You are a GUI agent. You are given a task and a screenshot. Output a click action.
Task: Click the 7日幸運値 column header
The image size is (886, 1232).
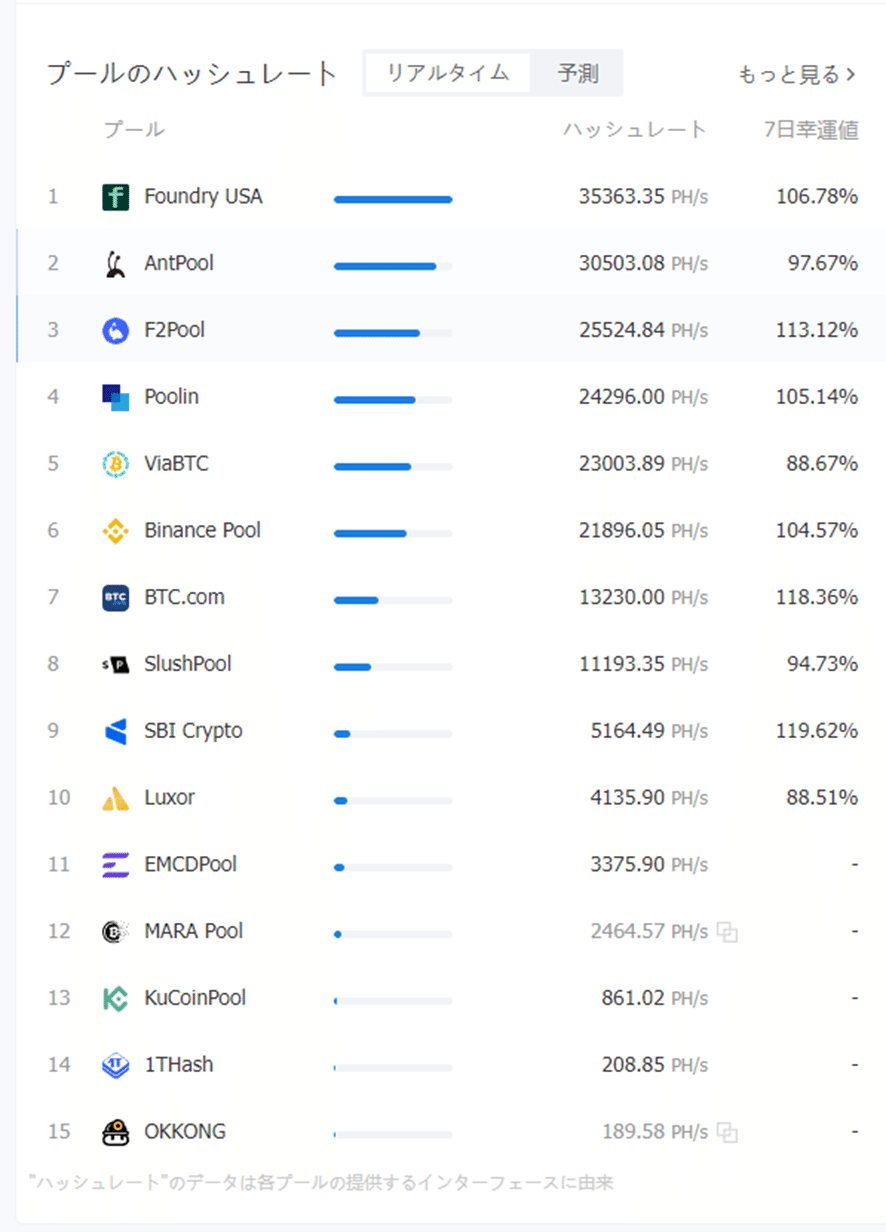pyautogui.click(x=810, y=130)
